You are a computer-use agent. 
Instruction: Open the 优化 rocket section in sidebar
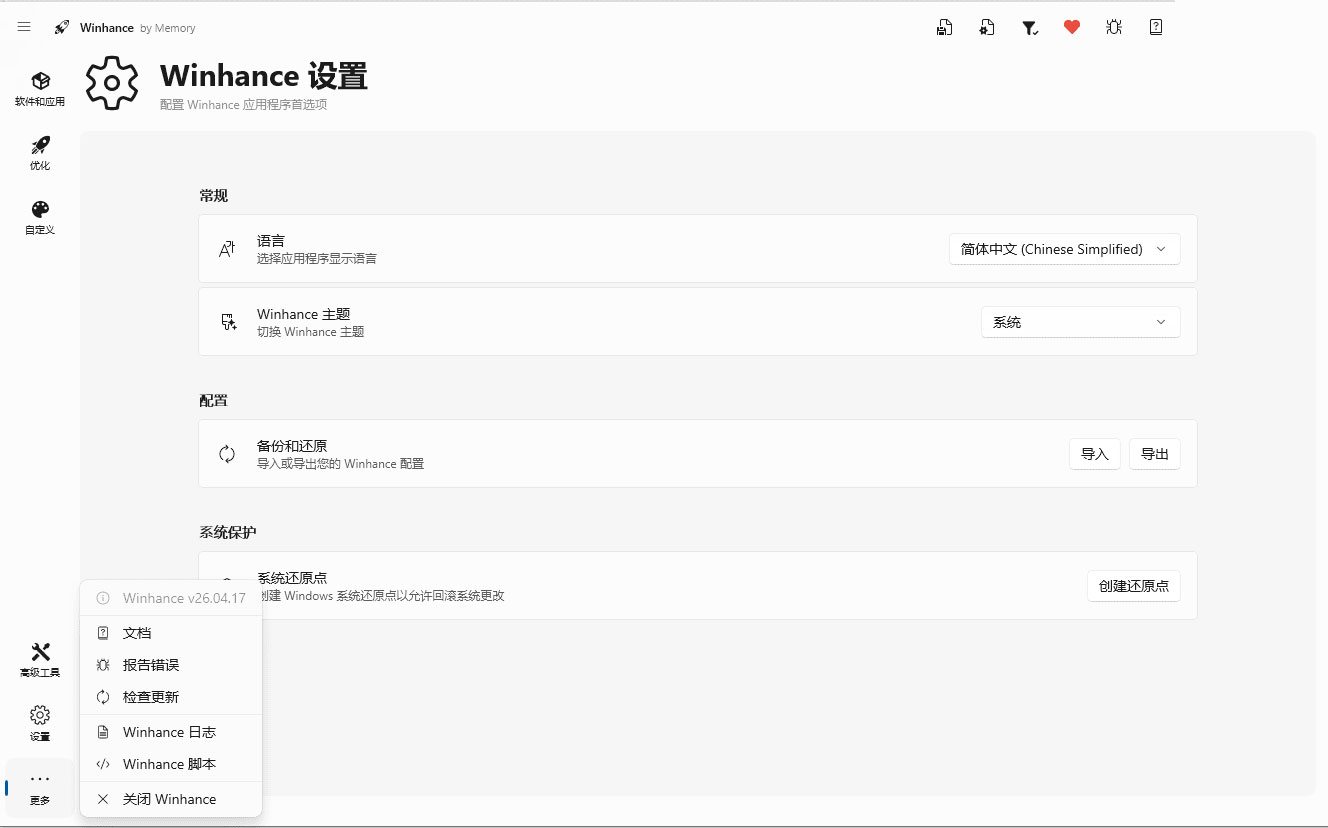pyautogui.click(x=40, y=153)
